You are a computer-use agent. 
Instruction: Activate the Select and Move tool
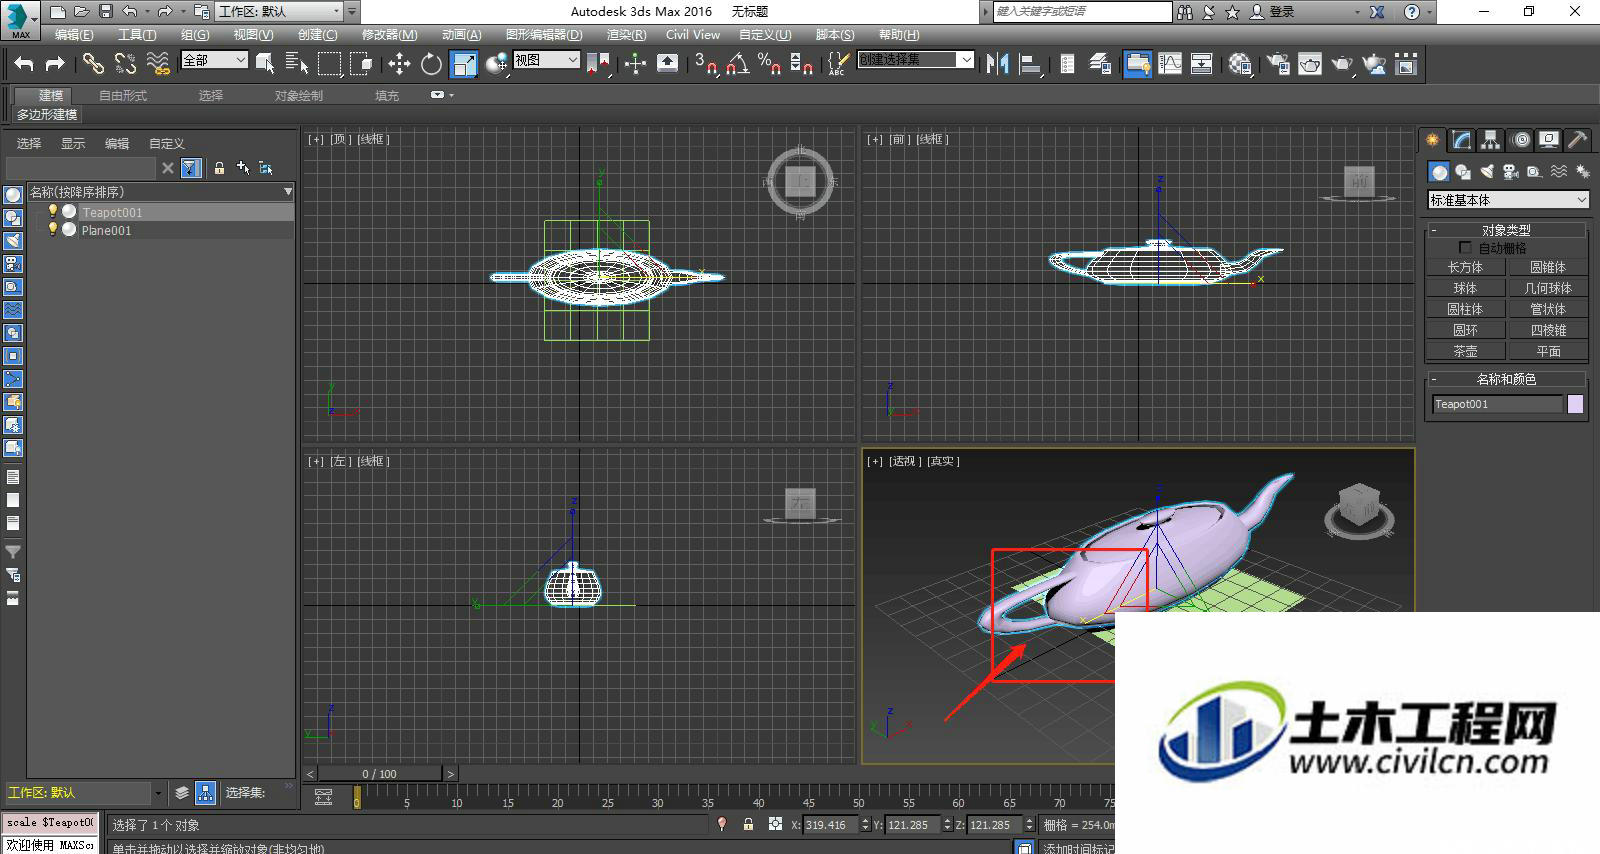[399, 64]
